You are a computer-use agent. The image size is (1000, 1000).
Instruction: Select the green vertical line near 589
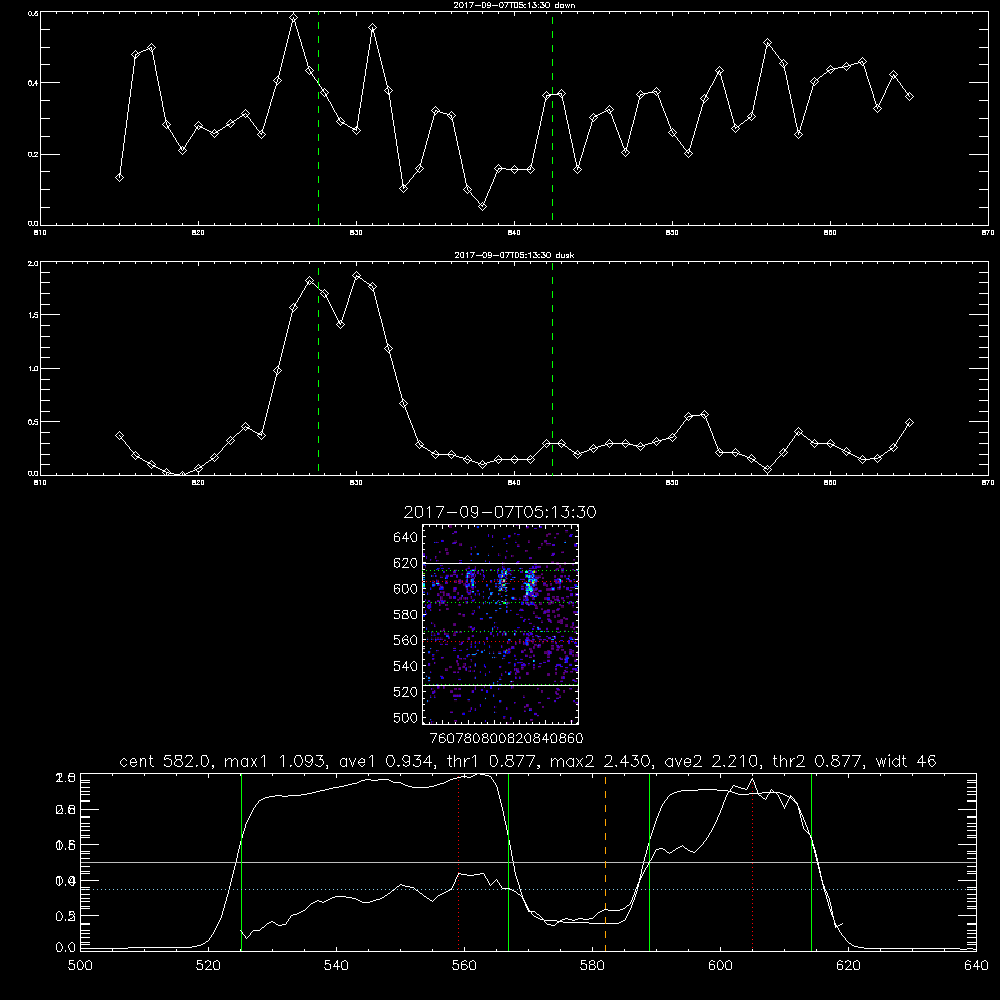[649, 861]
